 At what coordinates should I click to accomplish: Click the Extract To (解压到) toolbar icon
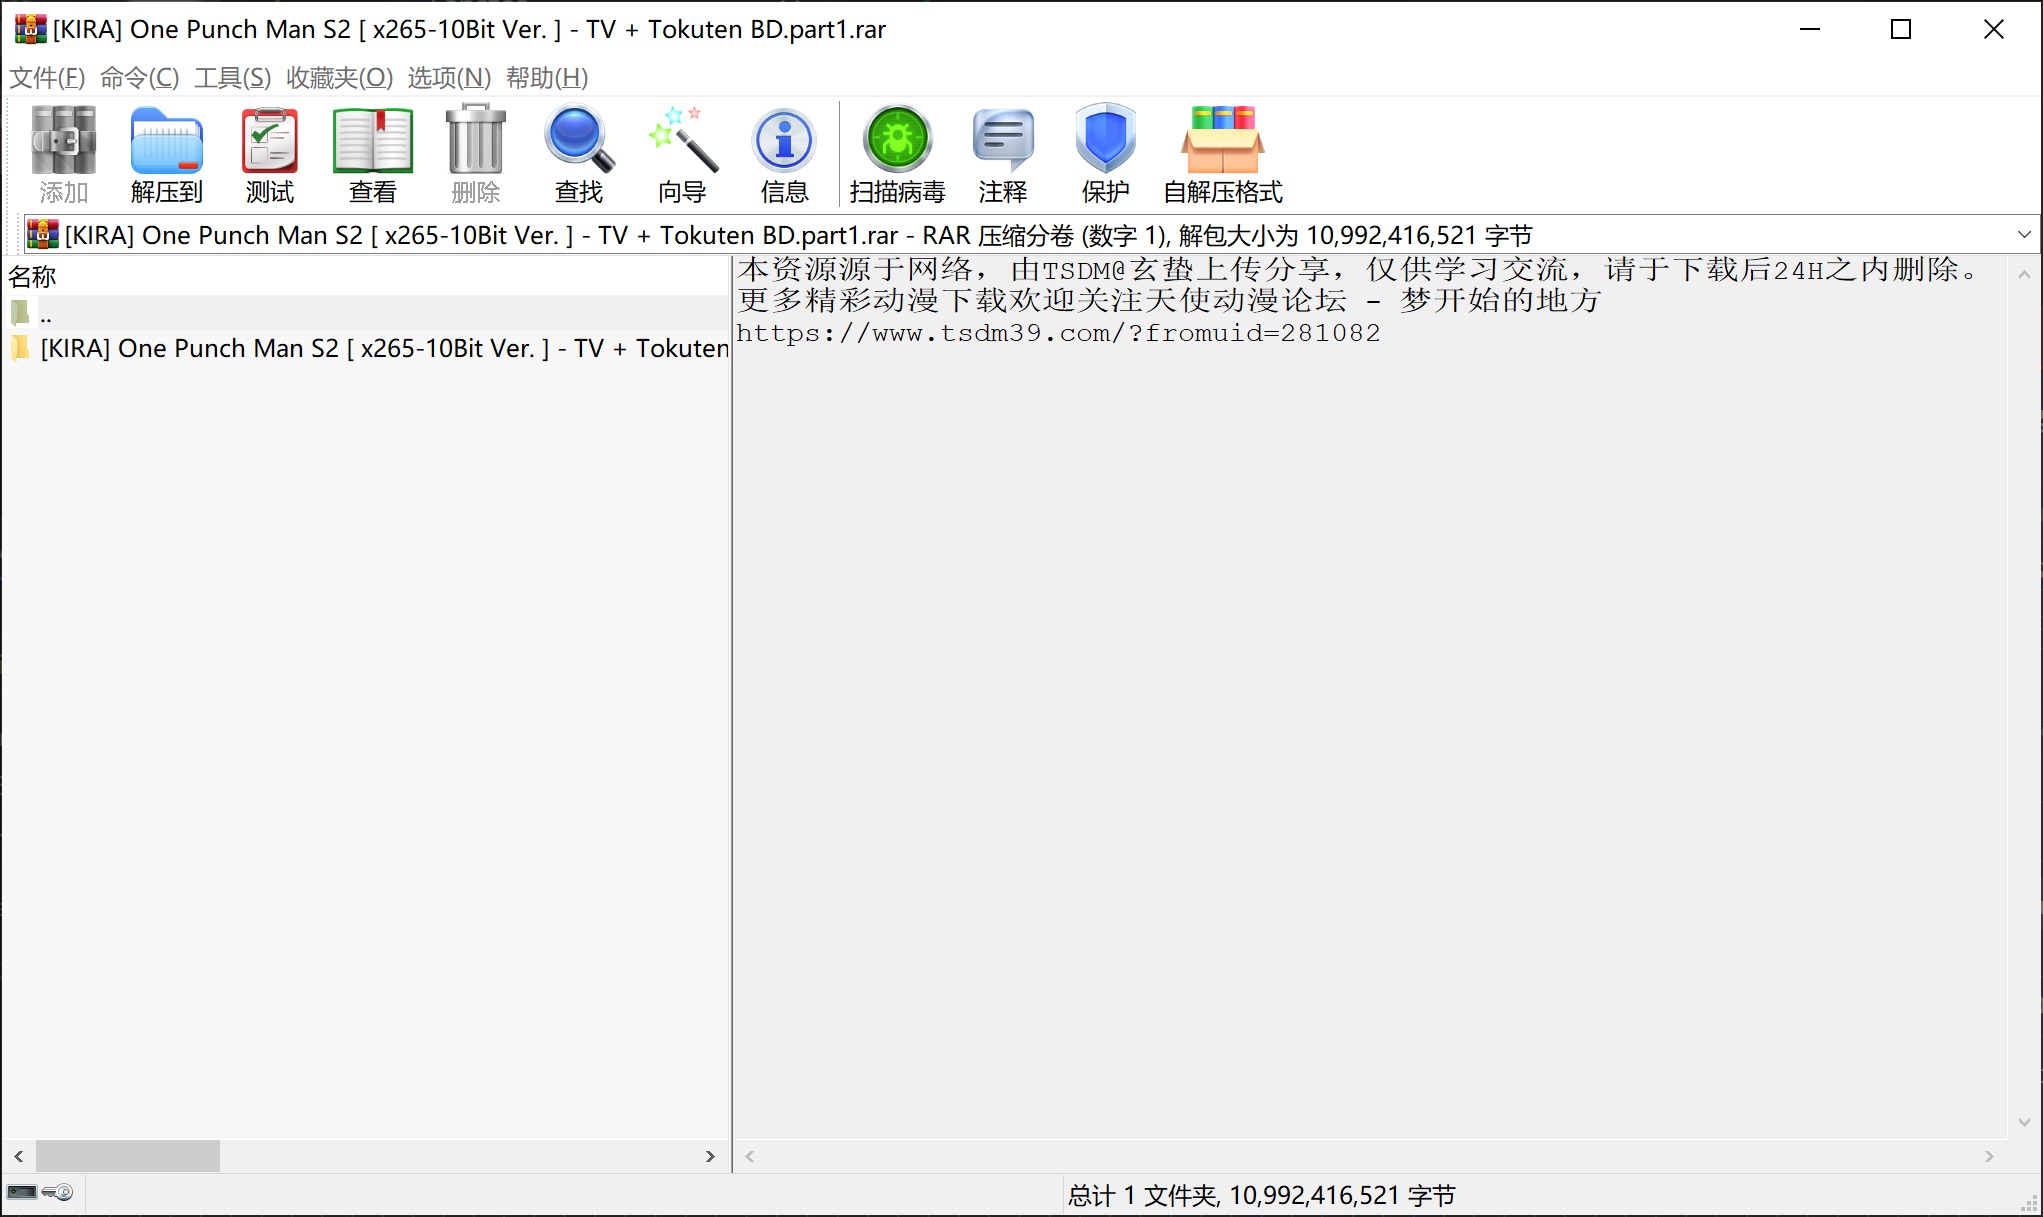(x=166, y=152)
